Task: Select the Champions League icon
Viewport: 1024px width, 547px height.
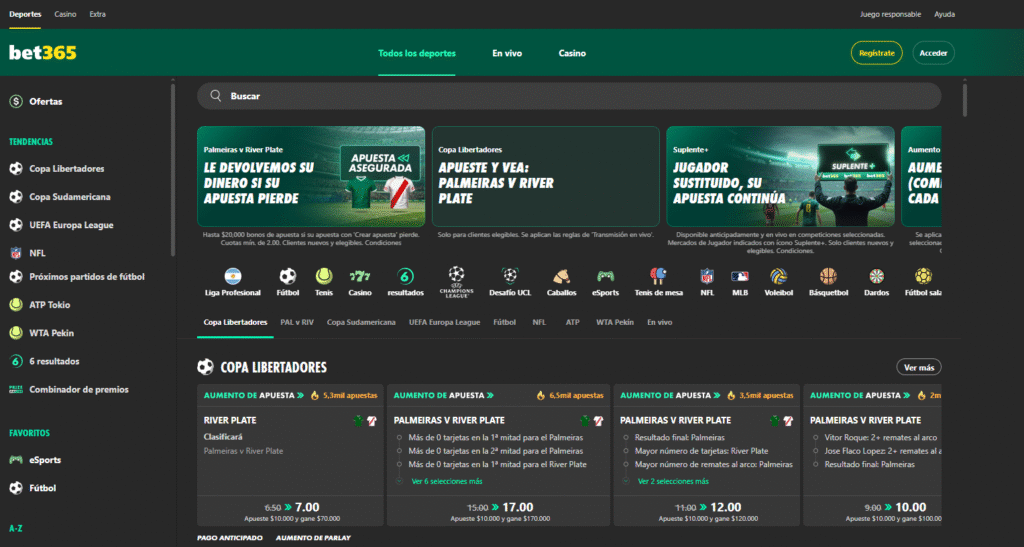Action: point(456,282)
